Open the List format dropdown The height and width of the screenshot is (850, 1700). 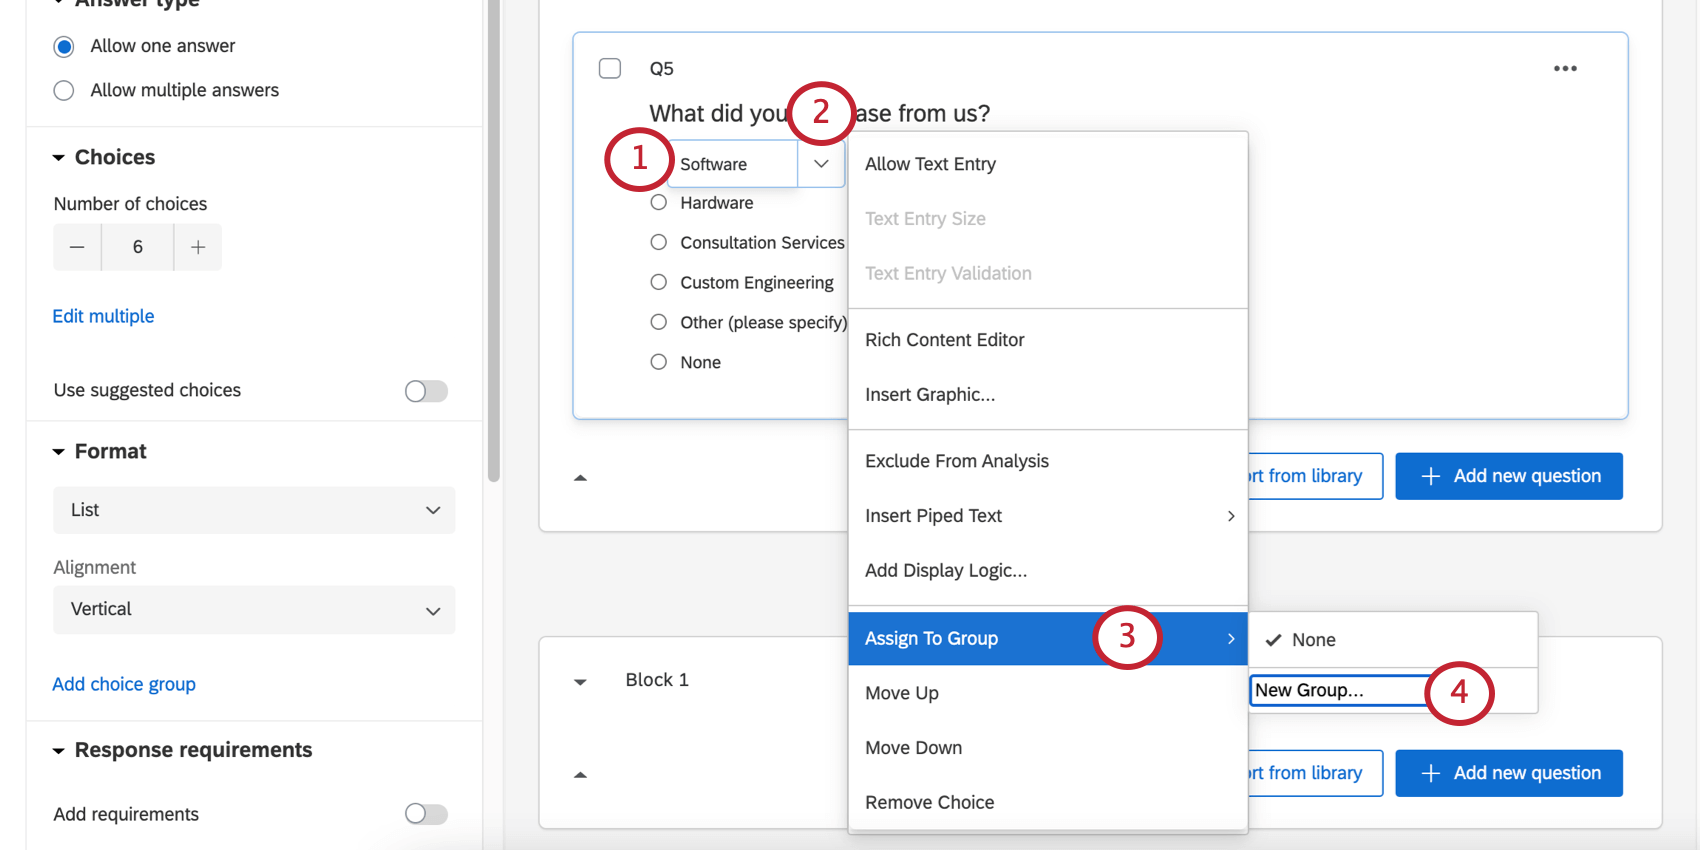click(x=254, y=510)
